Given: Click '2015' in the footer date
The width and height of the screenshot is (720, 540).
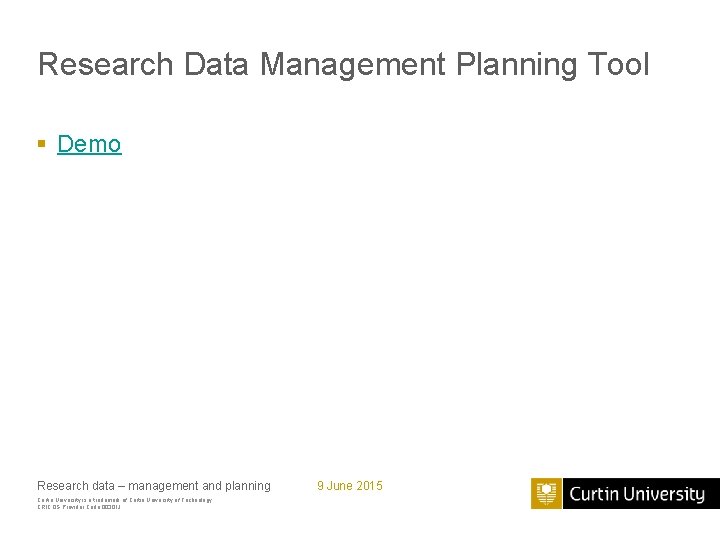Looking at the screenshot, I should [x=369, y=486].
